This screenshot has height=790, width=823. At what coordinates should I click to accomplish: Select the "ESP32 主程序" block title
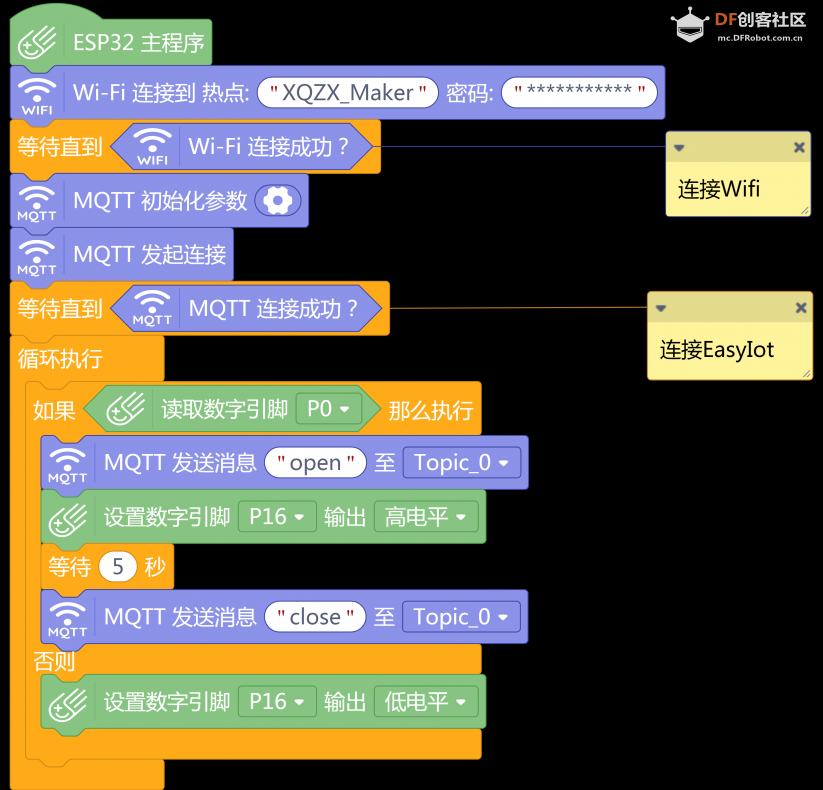139,43
